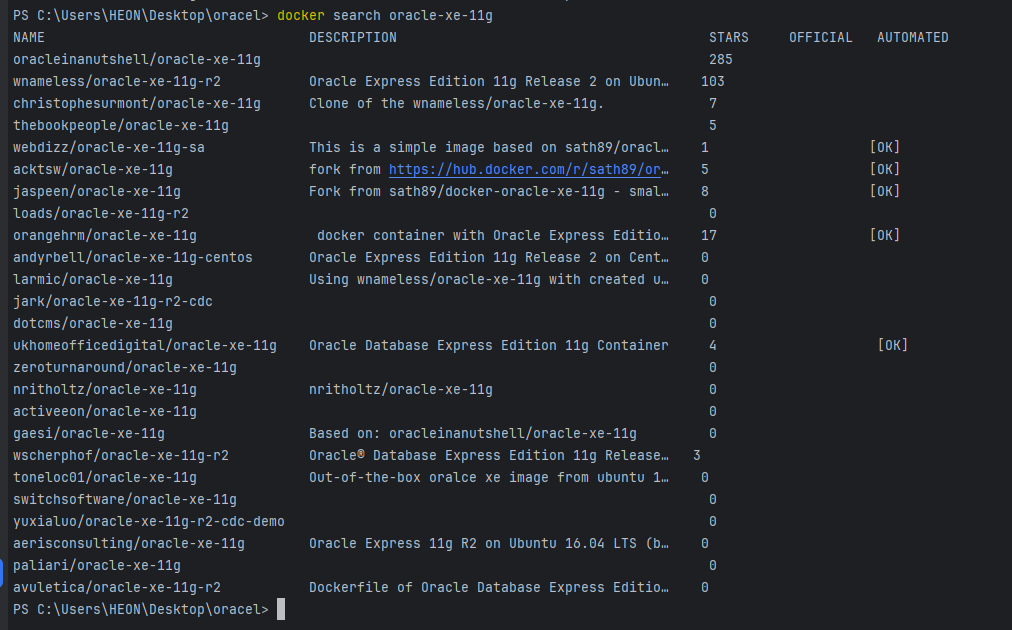Select text 'yuxialuo/oracle-xe-11g-r2-cdc-demo'
Image resolution: width=1012 pixels, height=630 pixels.
tap(149, 521)
